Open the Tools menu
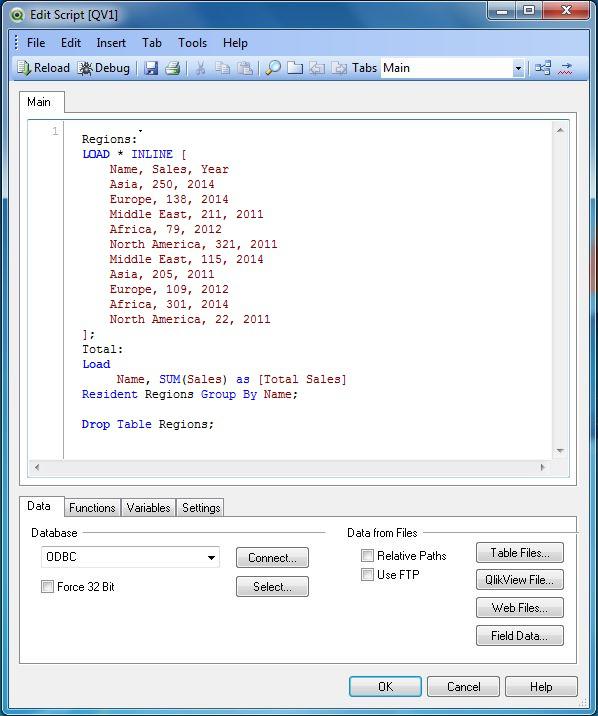Screen dimensions: 598x716 tap(192, 43)
